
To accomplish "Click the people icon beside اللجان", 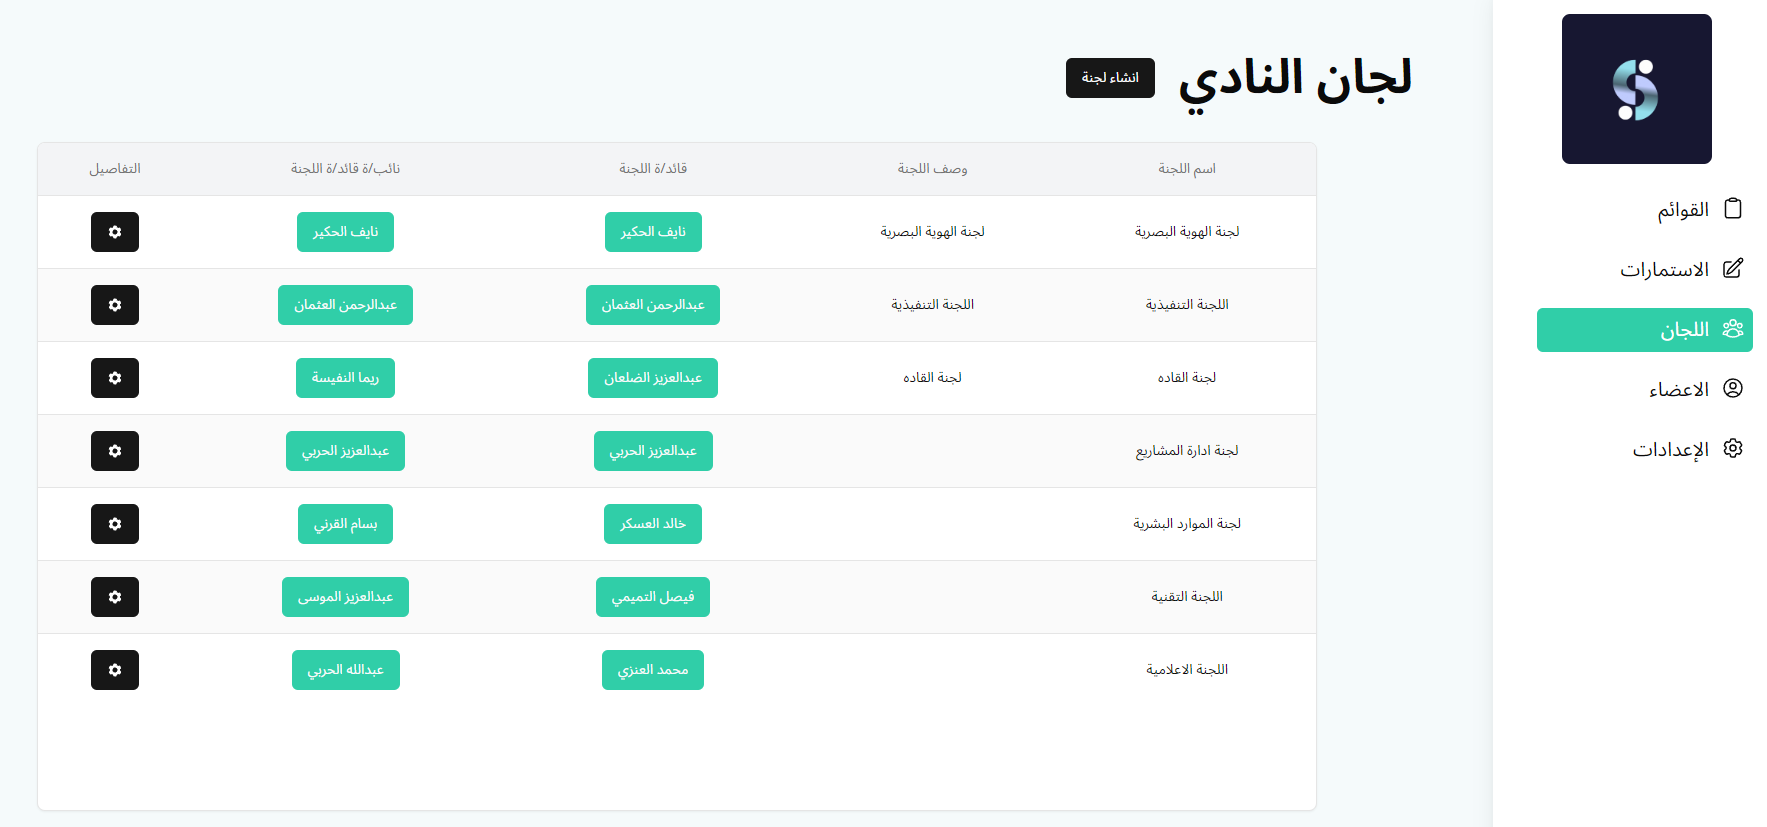I will pos(1733,329).
